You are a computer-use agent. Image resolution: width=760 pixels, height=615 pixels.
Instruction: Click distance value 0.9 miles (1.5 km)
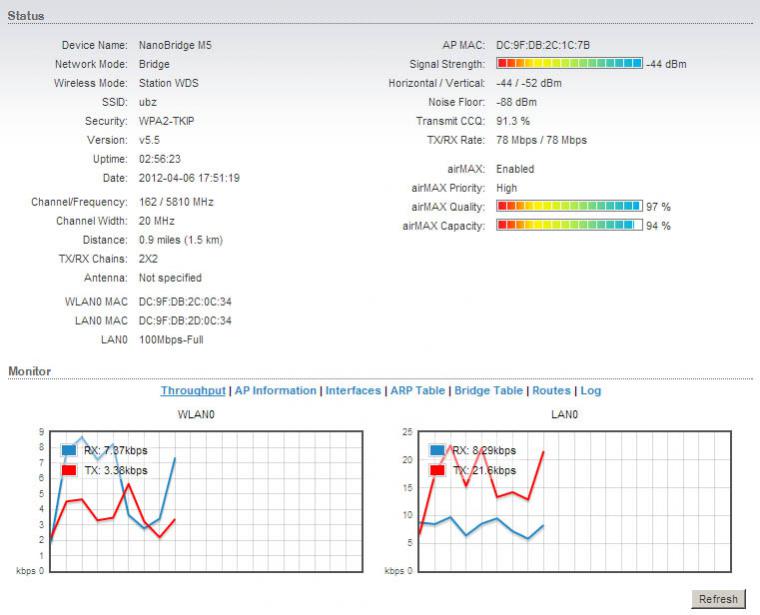181,240
